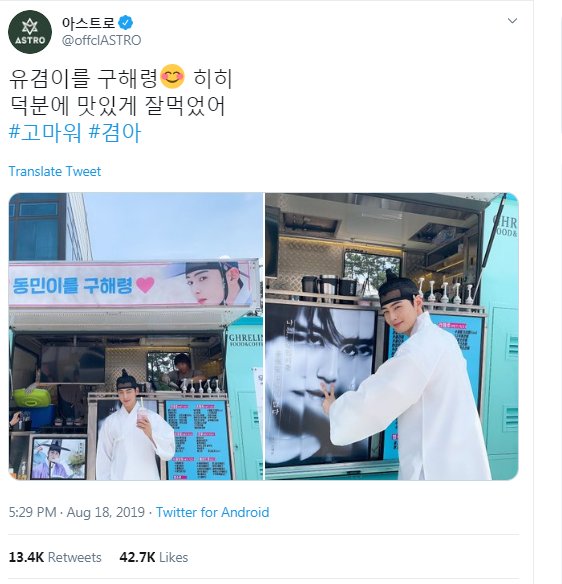Screen dimensions: 562x584
Task: Open the #고마워 hashtag
Action: pyautogui.click(x=45, y=133)
